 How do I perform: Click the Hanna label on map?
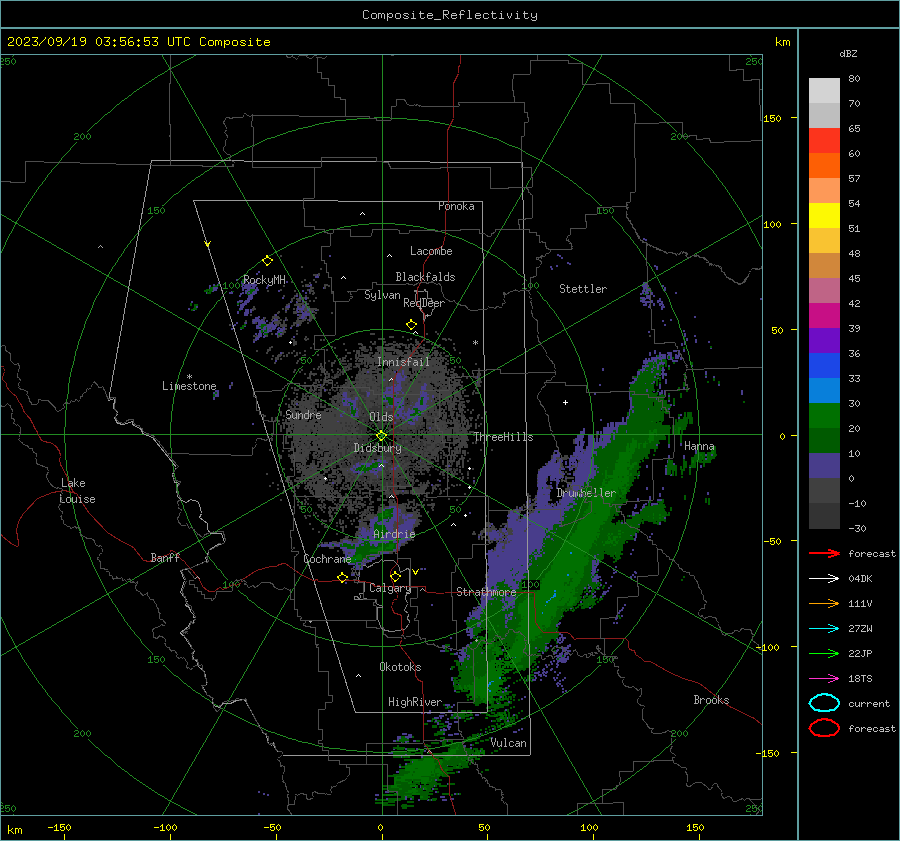coord(699,446)
